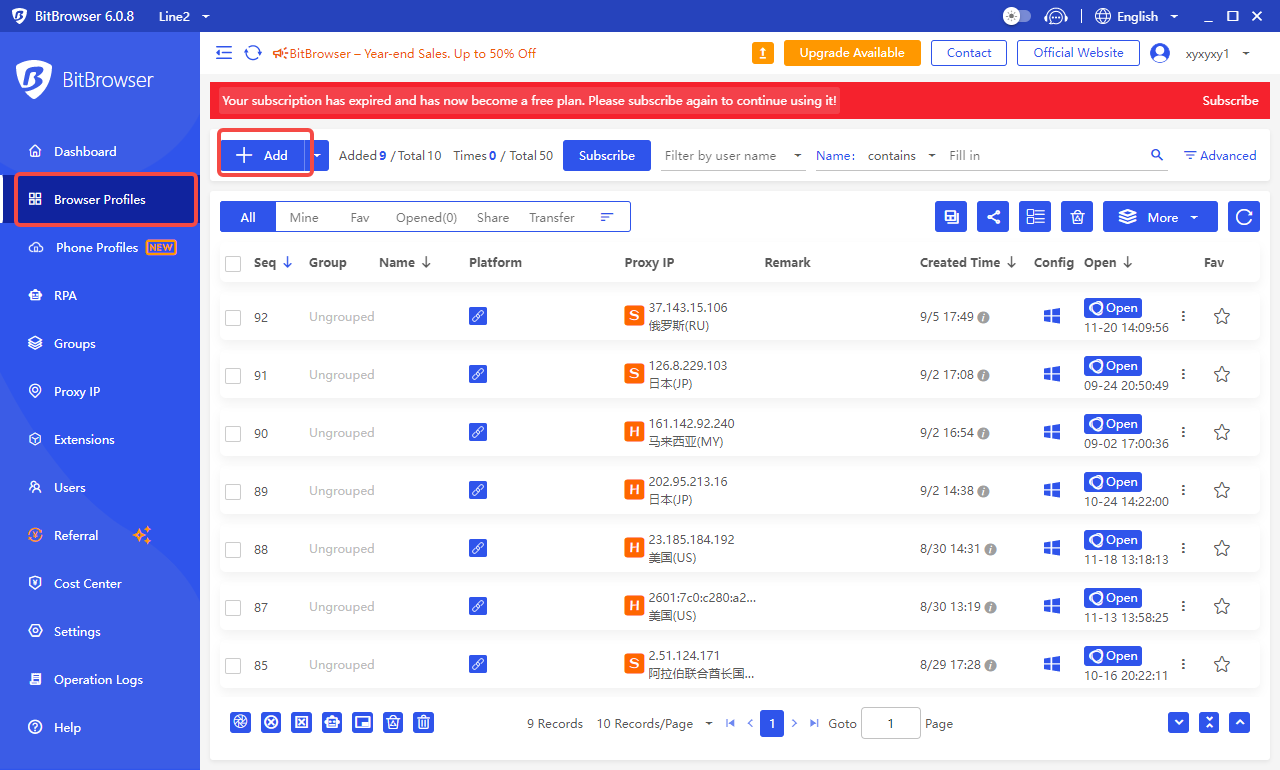
Task: Sort by the Created Time column
Action: point(968,263)
